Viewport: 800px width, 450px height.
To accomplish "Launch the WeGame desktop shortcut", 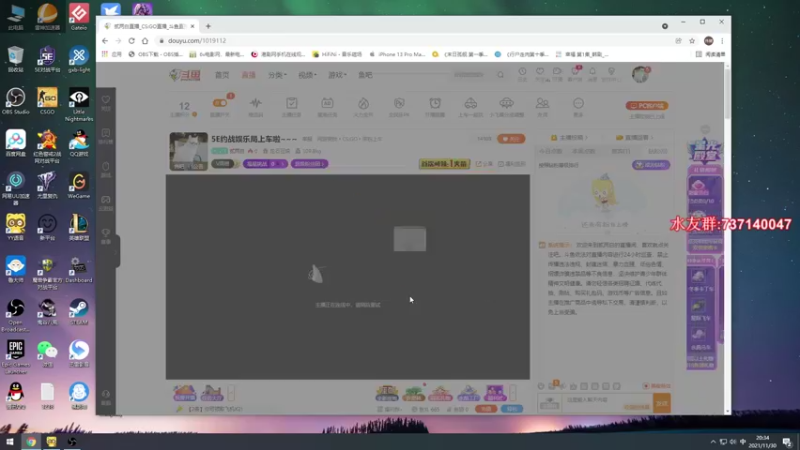I will click(79, 185).
